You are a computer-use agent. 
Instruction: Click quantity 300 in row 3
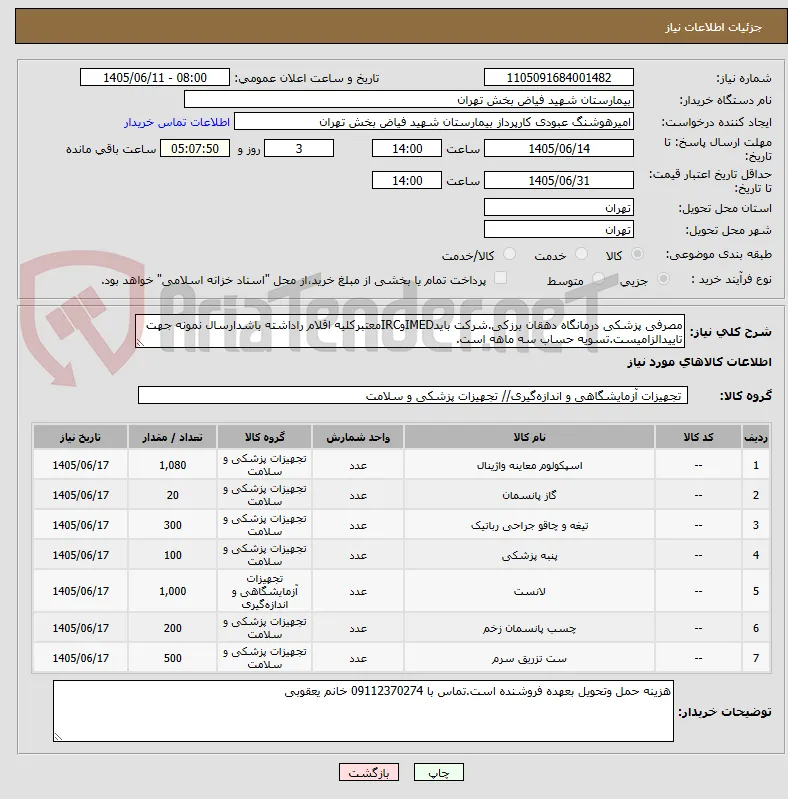click(173, 525)
